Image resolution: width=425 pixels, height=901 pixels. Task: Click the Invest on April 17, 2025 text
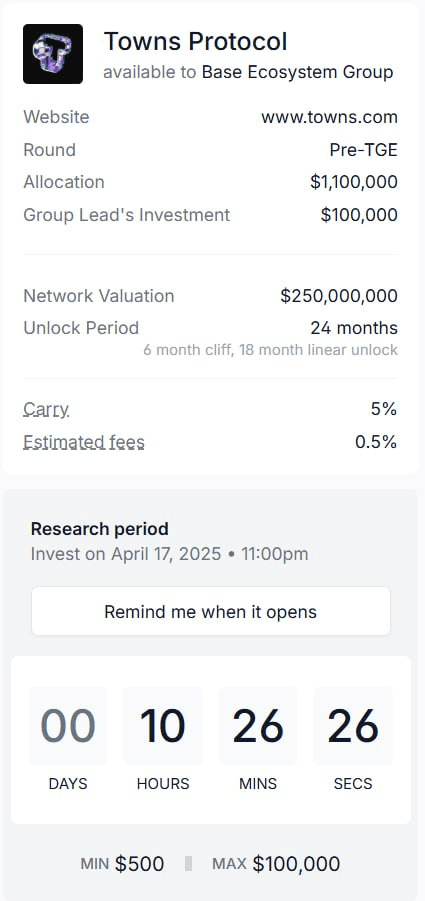click(x=126, y=555)
